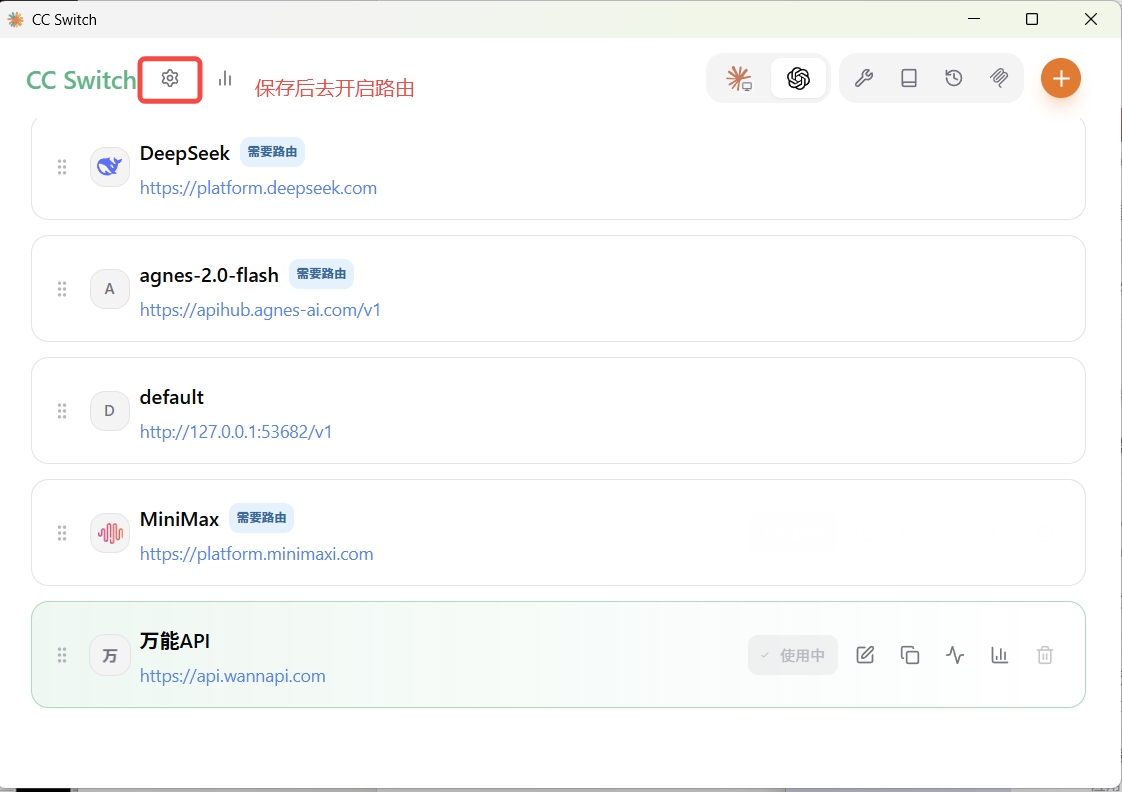Viewport: 1122px width, 792px height.
Task: Click the CC Switch title bar app icon
Action: (15, 19)
